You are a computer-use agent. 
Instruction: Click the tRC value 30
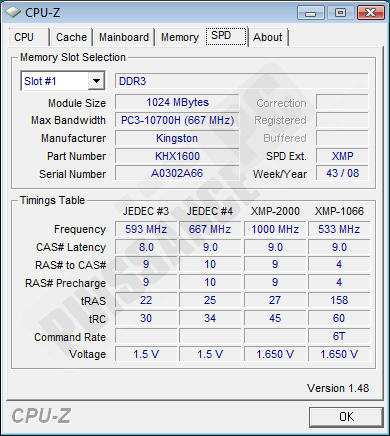pyautogui.click(x=146, y=318)
